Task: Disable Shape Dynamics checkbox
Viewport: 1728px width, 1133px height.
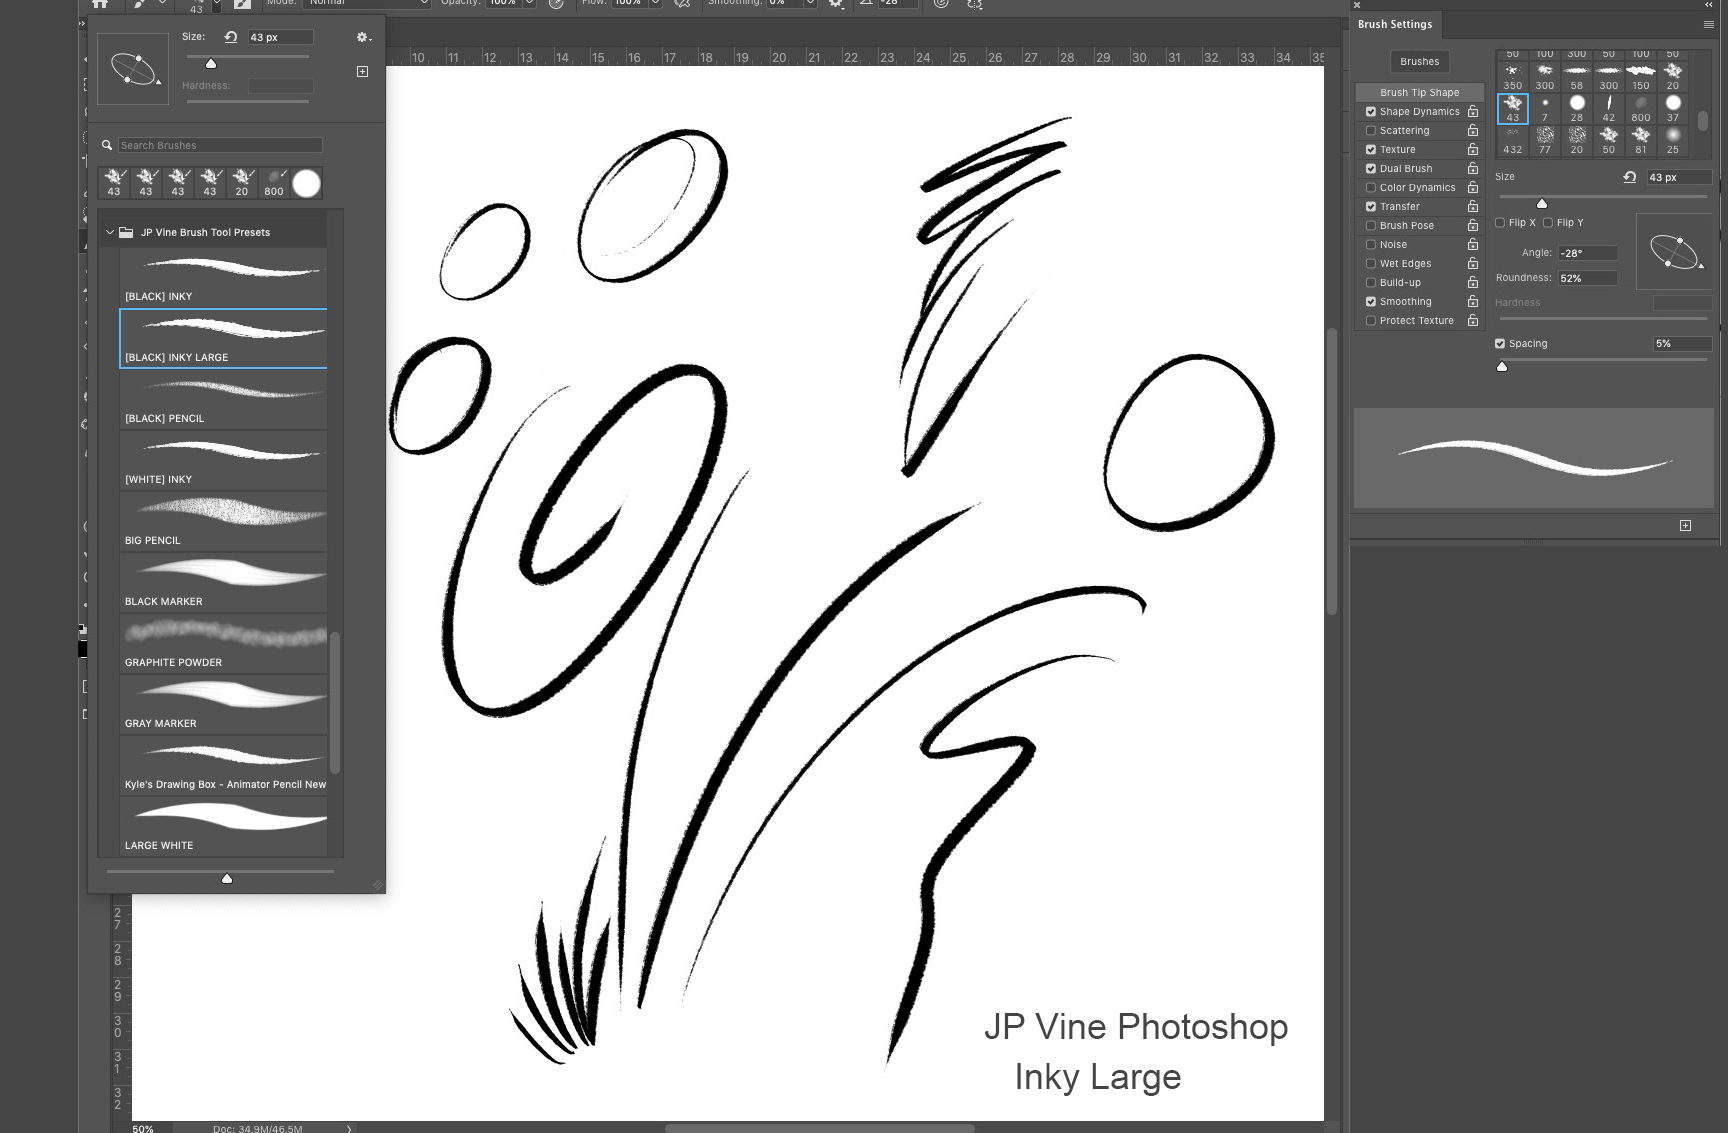Action: coord(1371,112)
